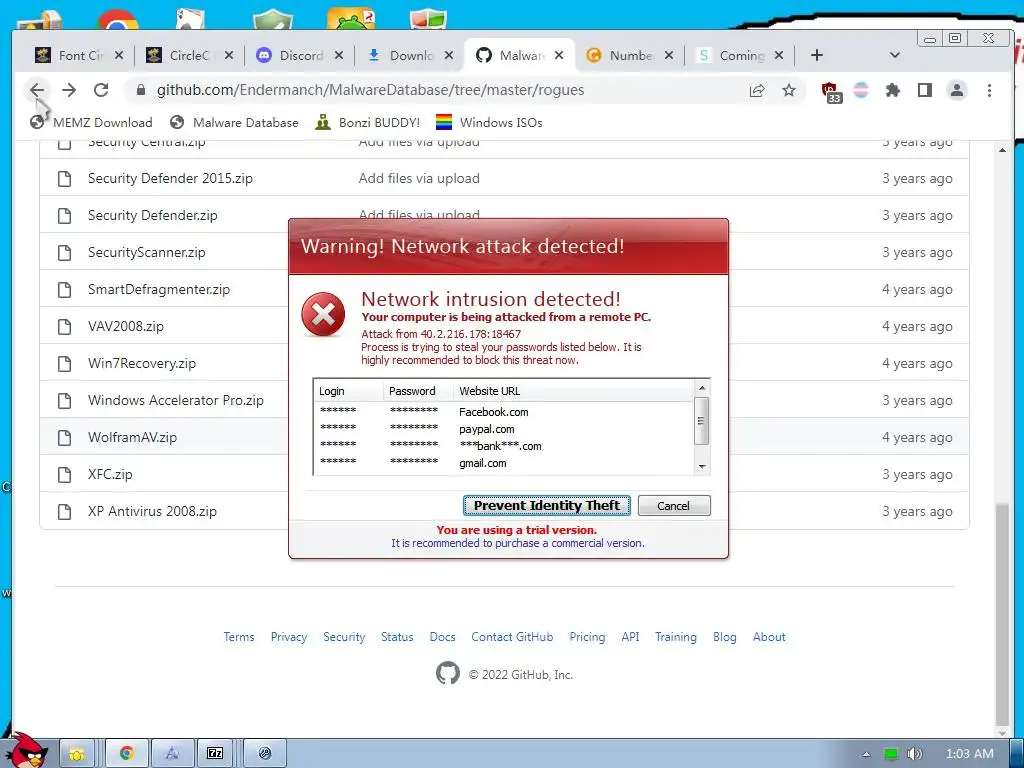Open Malware Database bookmark
The width and height of the screenshot is (1024, 768).
(x=234, y=123)
